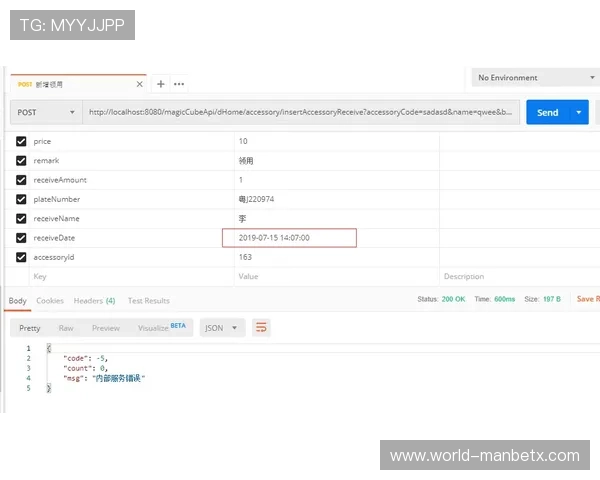Uncheck the receiveDate parameter checkbox
The height and width of the screenshot is (480, 600).
pyautogui.click(x=21, y=238)
